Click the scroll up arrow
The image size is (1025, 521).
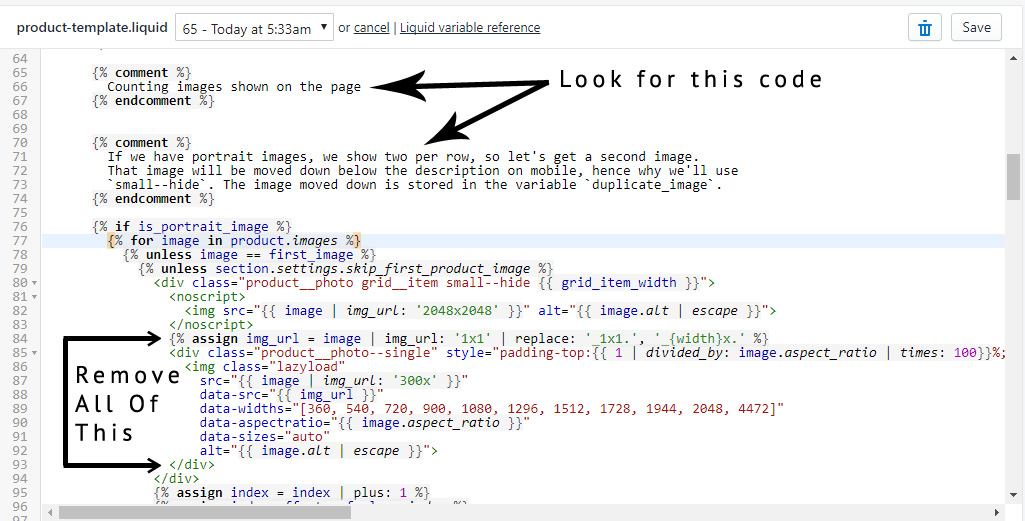click(x=1013, y=58)
